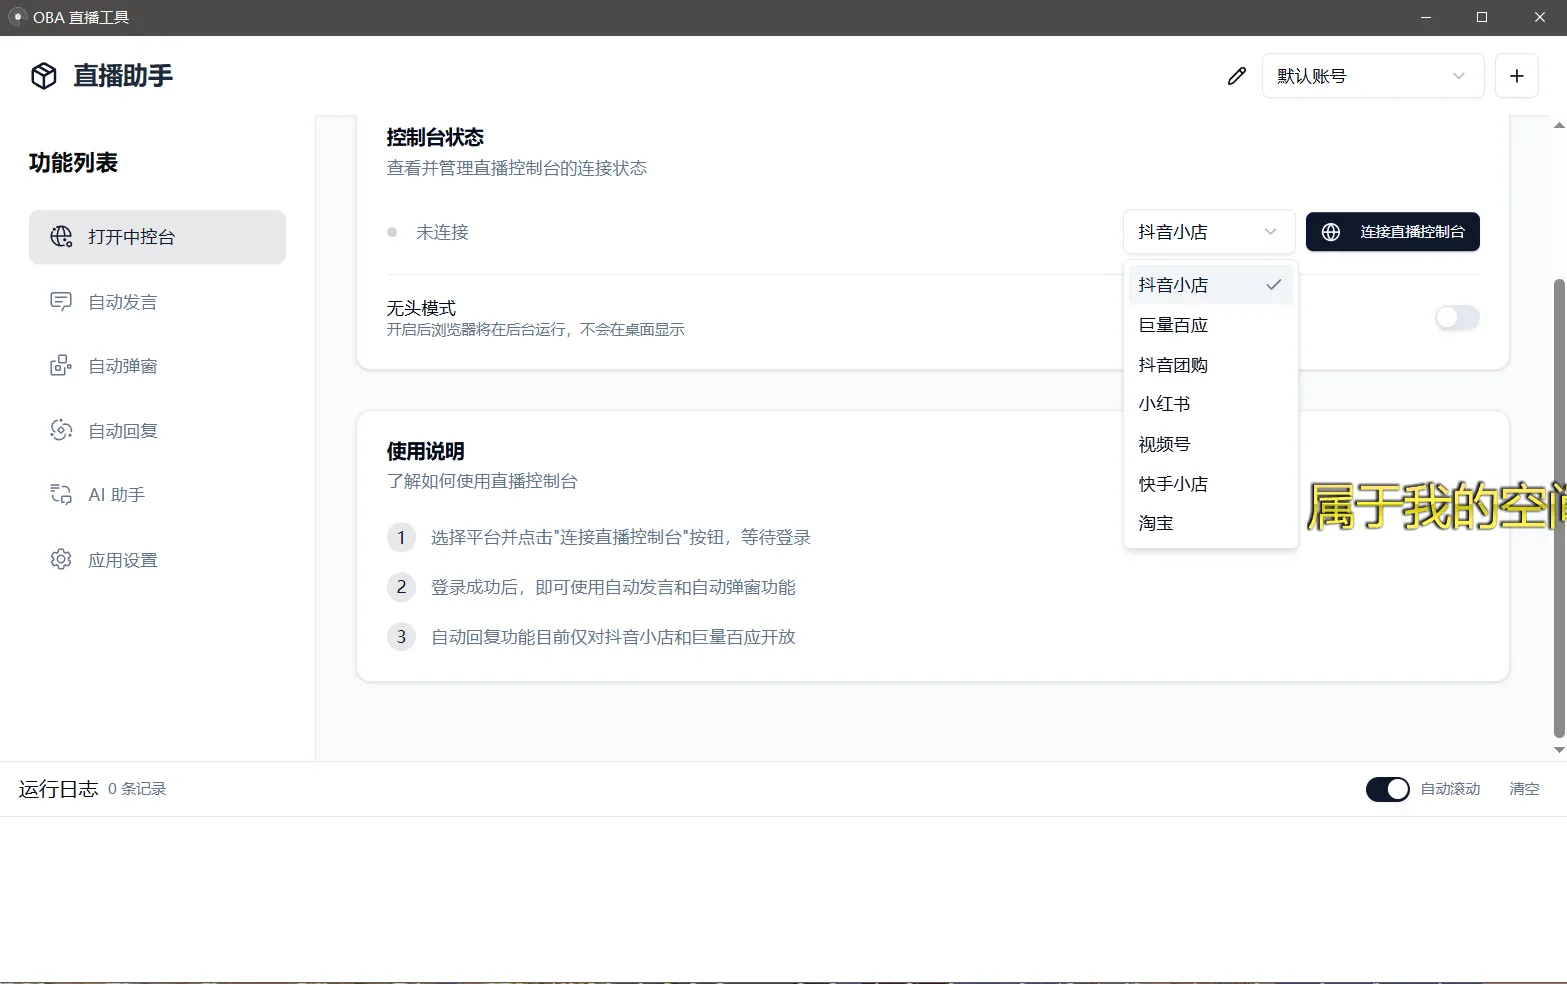The width and height of the screenshot is (1567, 984).
Task: Open the 自动回复 auto-reply icon
Action: coord(61,430)
